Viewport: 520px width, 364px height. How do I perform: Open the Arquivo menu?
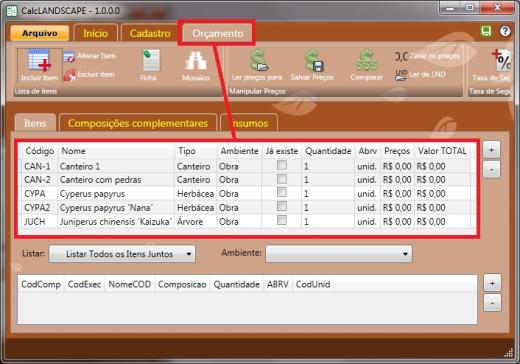coord(40,33)
